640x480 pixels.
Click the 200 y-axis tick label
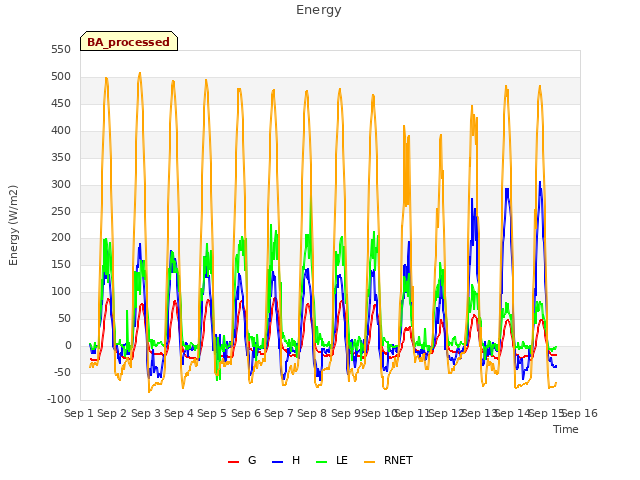pos(61,238)
